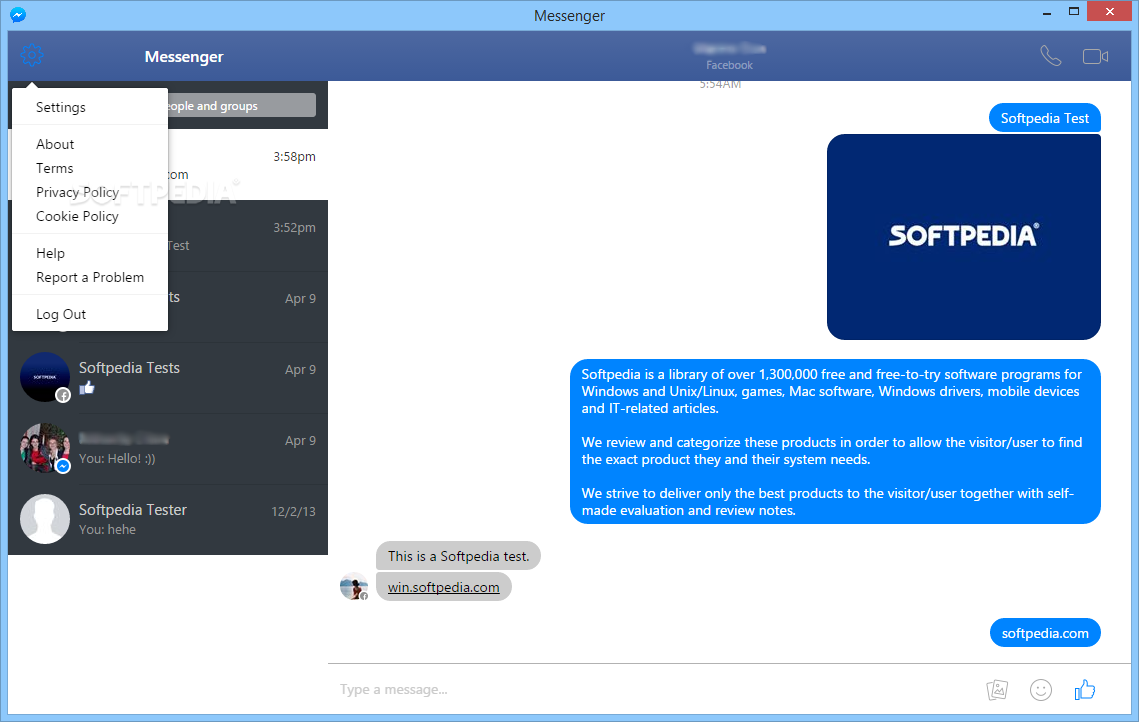
Task: Open Cookie Policy menu entry
Action: [90, 216]
